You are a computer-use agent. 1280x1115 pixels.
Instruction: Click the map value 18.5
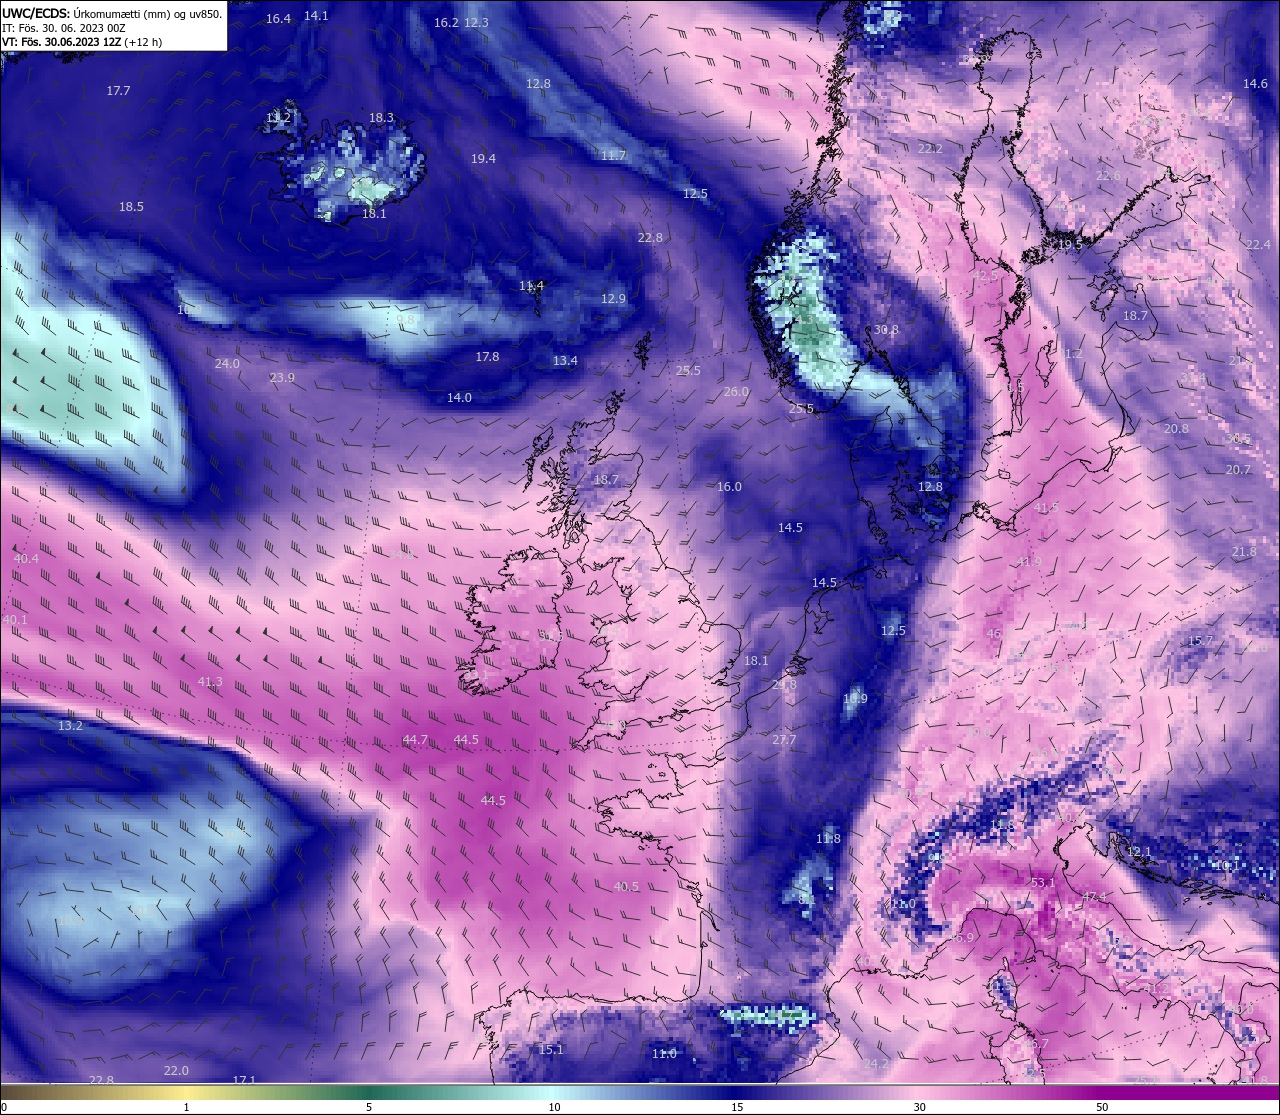click(131, 206)
